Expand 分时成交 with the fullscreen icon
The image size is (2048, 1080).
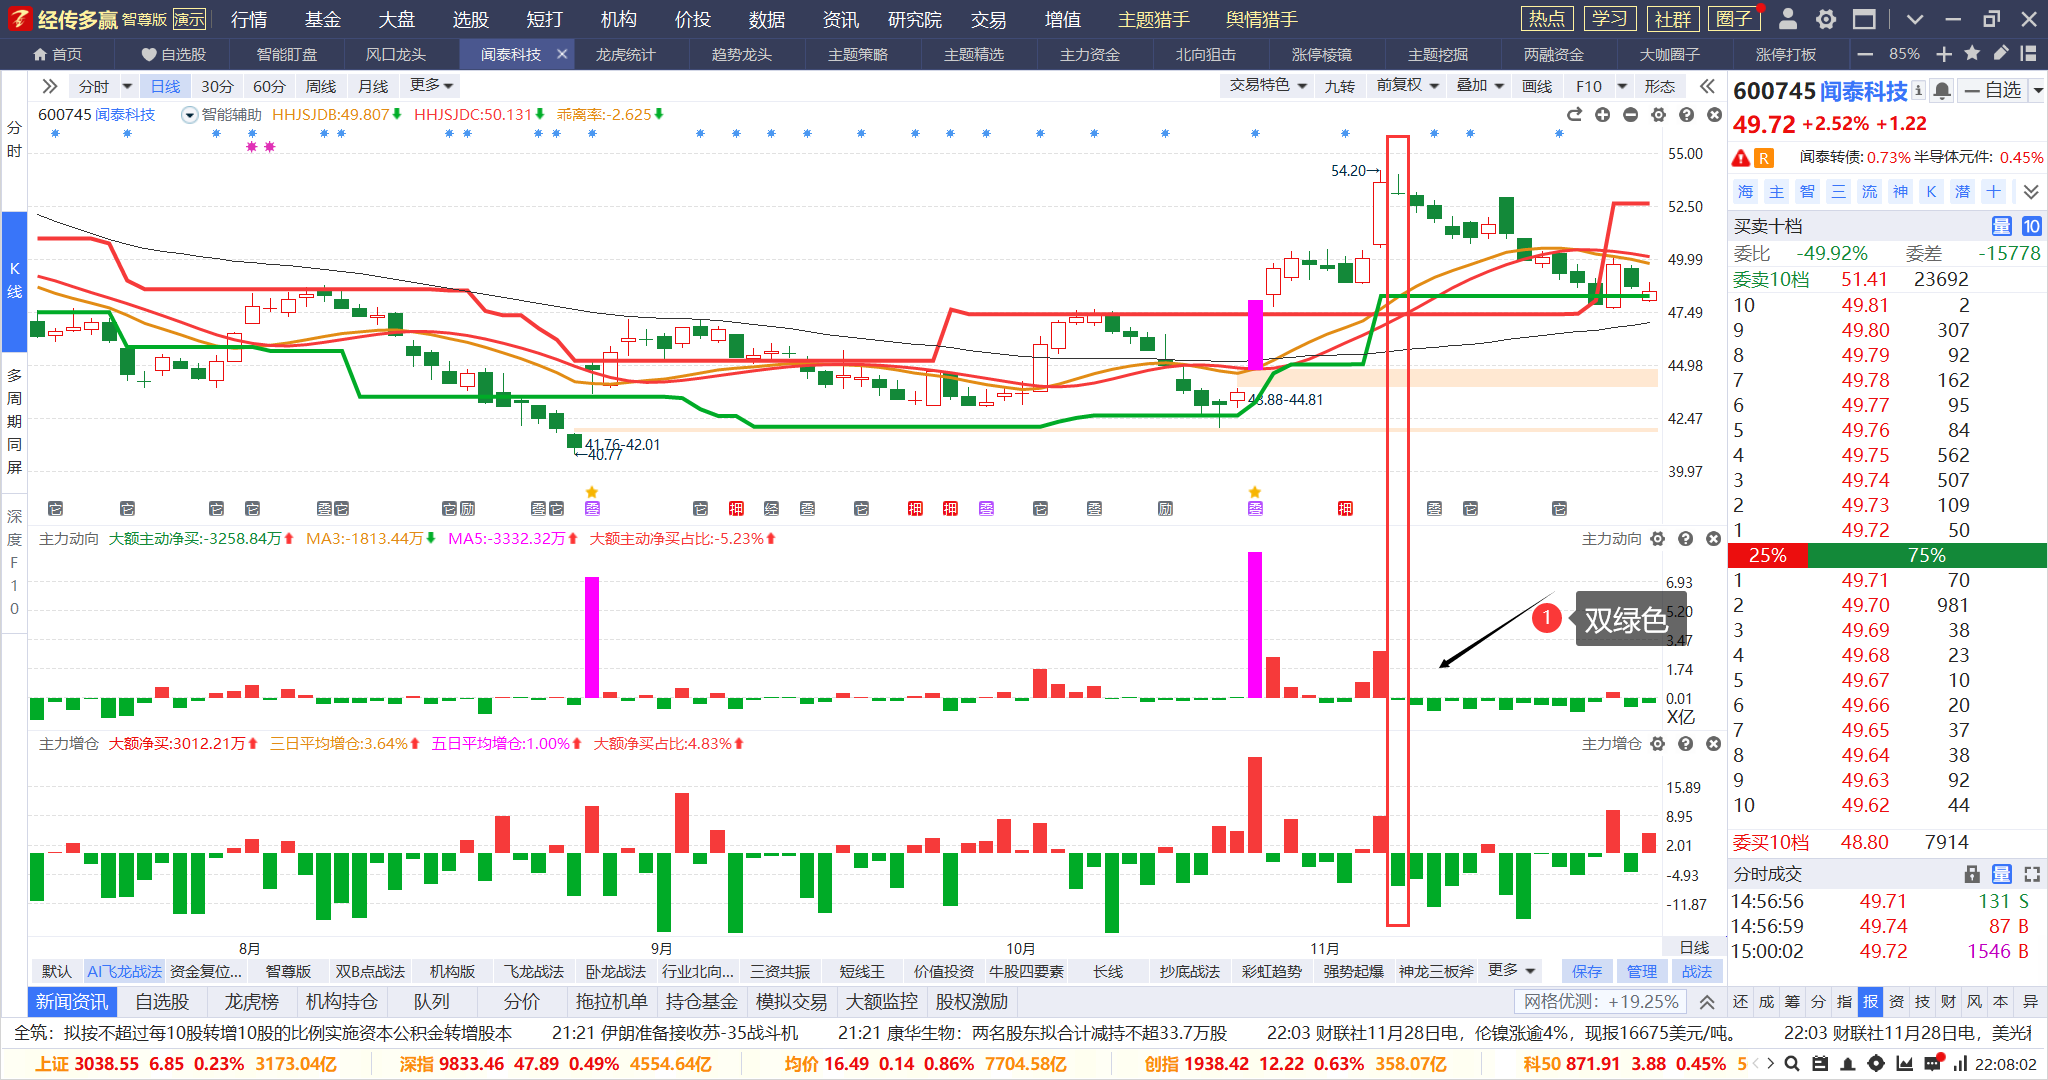click(2032, 874)
